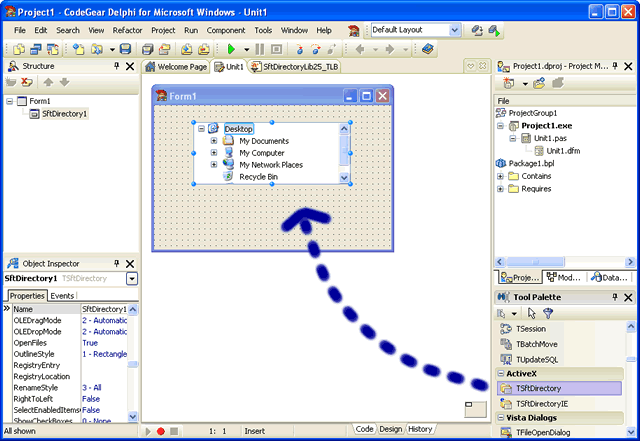Image resolution: width=640 pixels, height=441 pixels.
Task: Expand the Contains folder node
Action: (500, 176)
